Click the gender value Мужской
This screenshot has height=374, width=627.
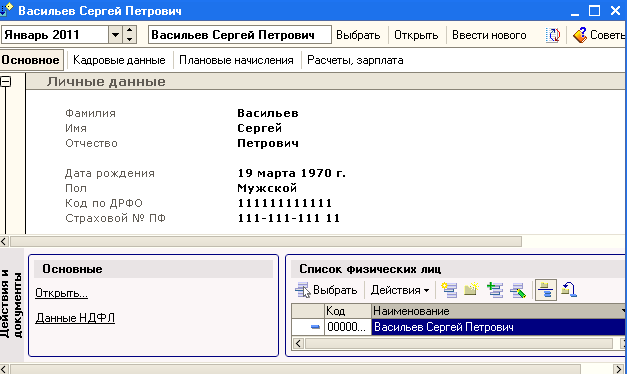coord(267,188)
